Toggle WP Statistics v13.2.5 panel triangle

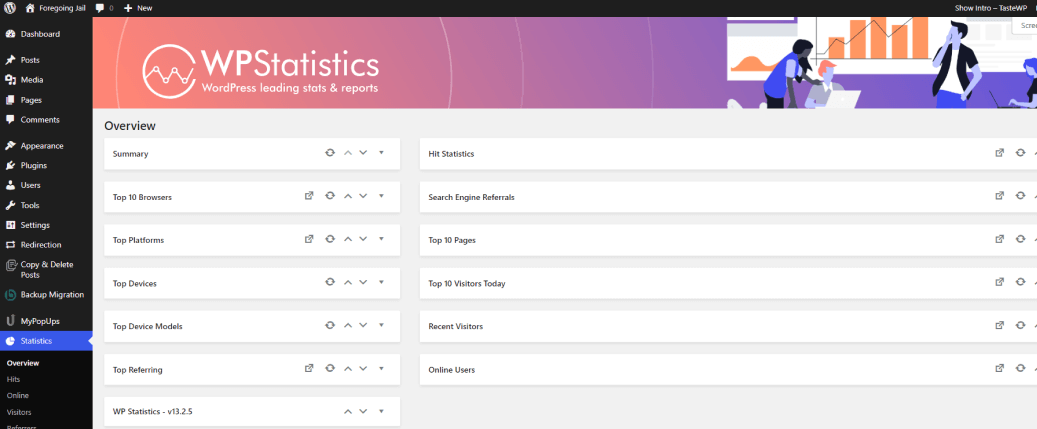pos(382,411)
